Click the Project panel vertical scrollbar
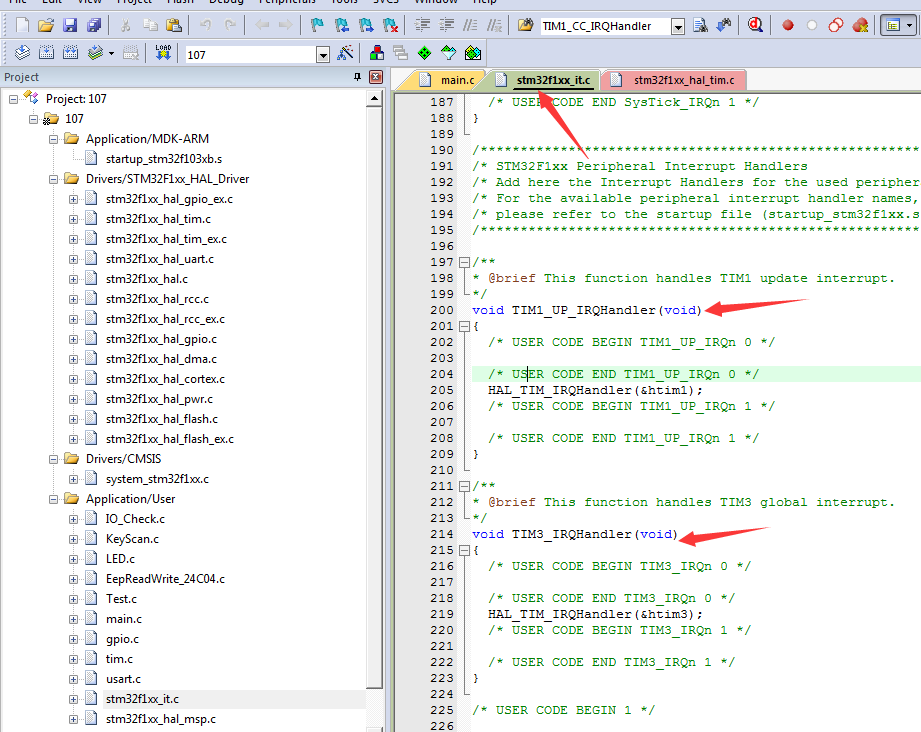921x732 pixels. tap(375, 400)
